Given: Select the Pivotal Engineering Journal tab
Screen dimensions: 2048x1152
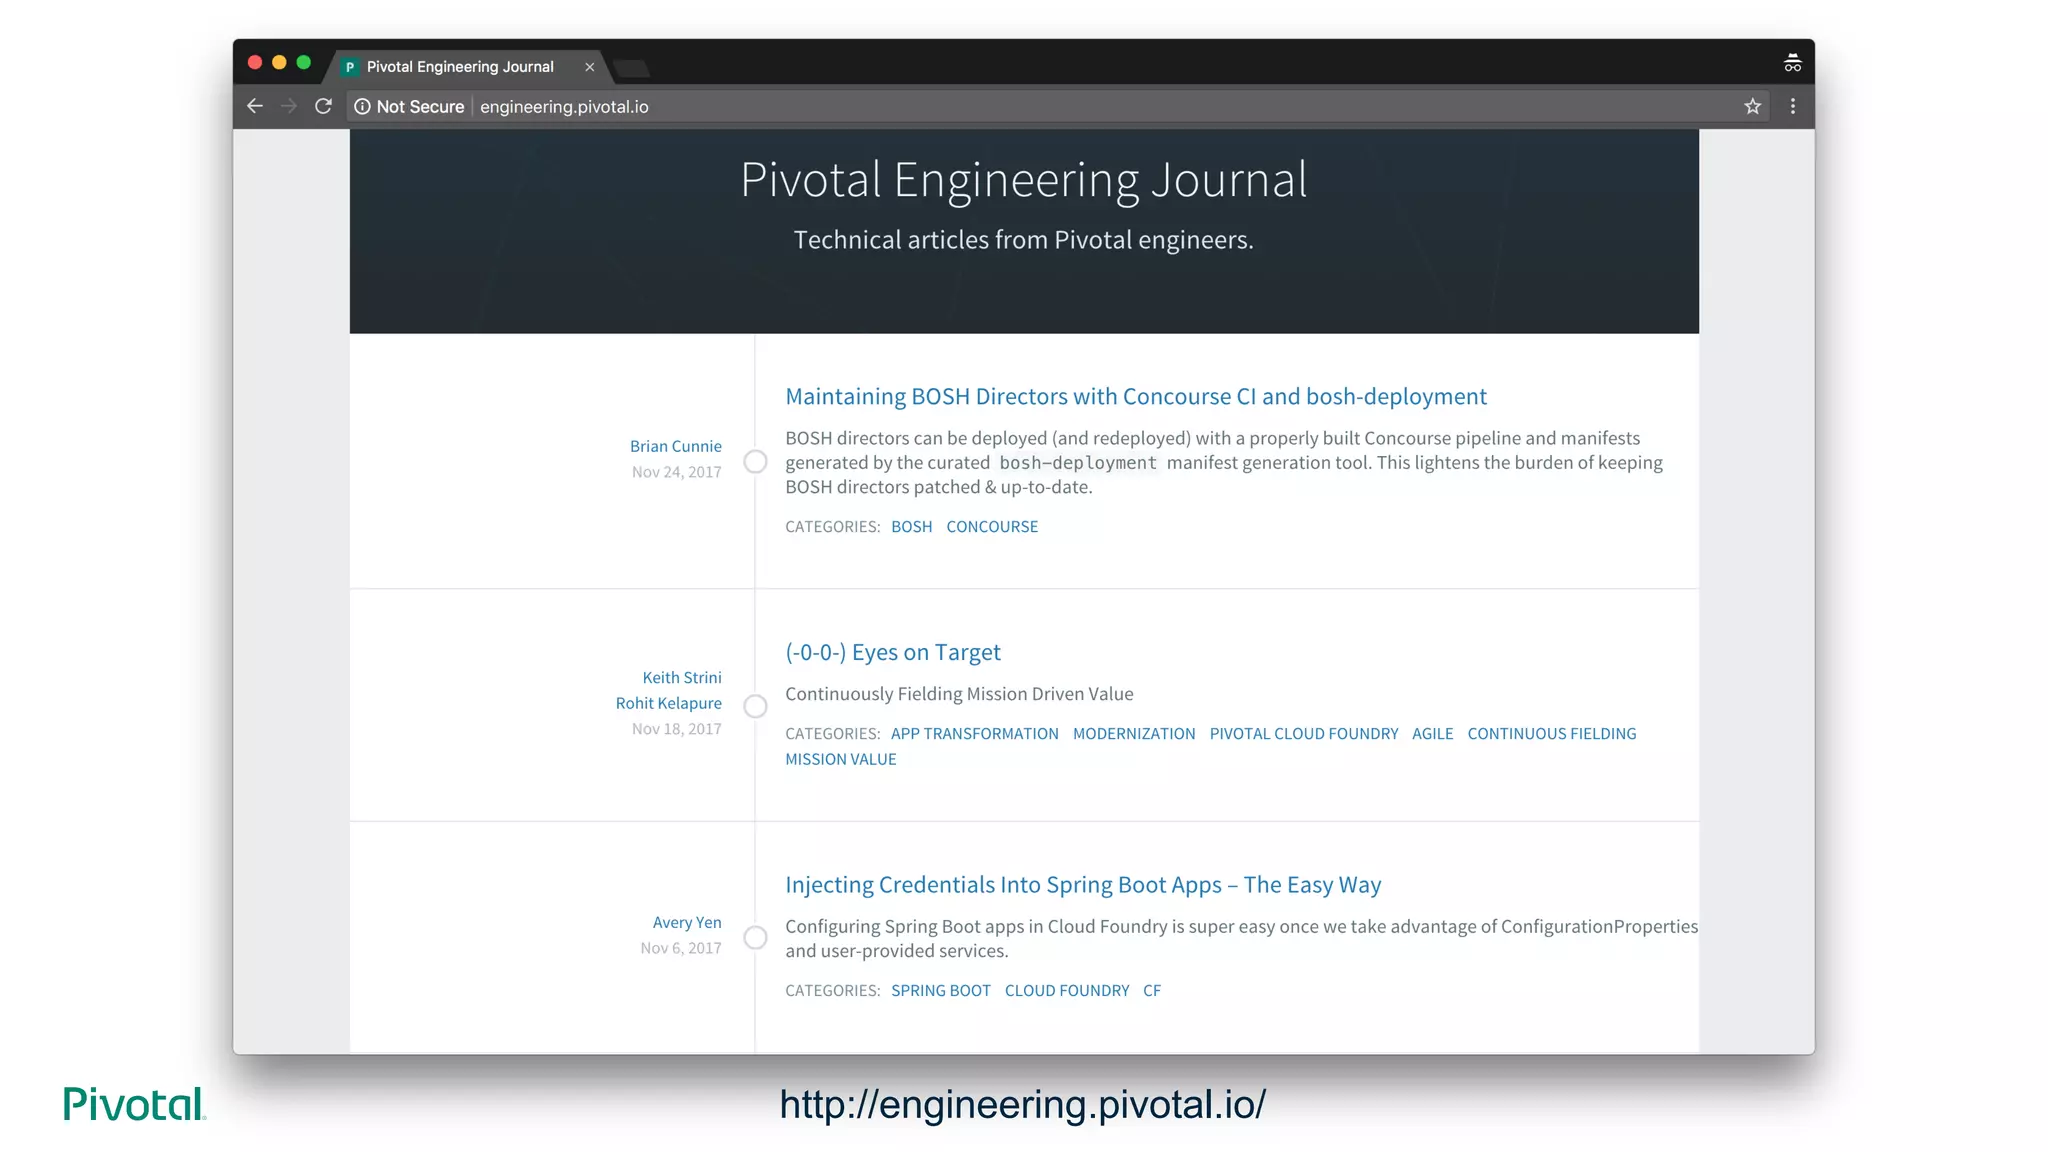Looking at the screenshot, I should click(x=468, y=67).
